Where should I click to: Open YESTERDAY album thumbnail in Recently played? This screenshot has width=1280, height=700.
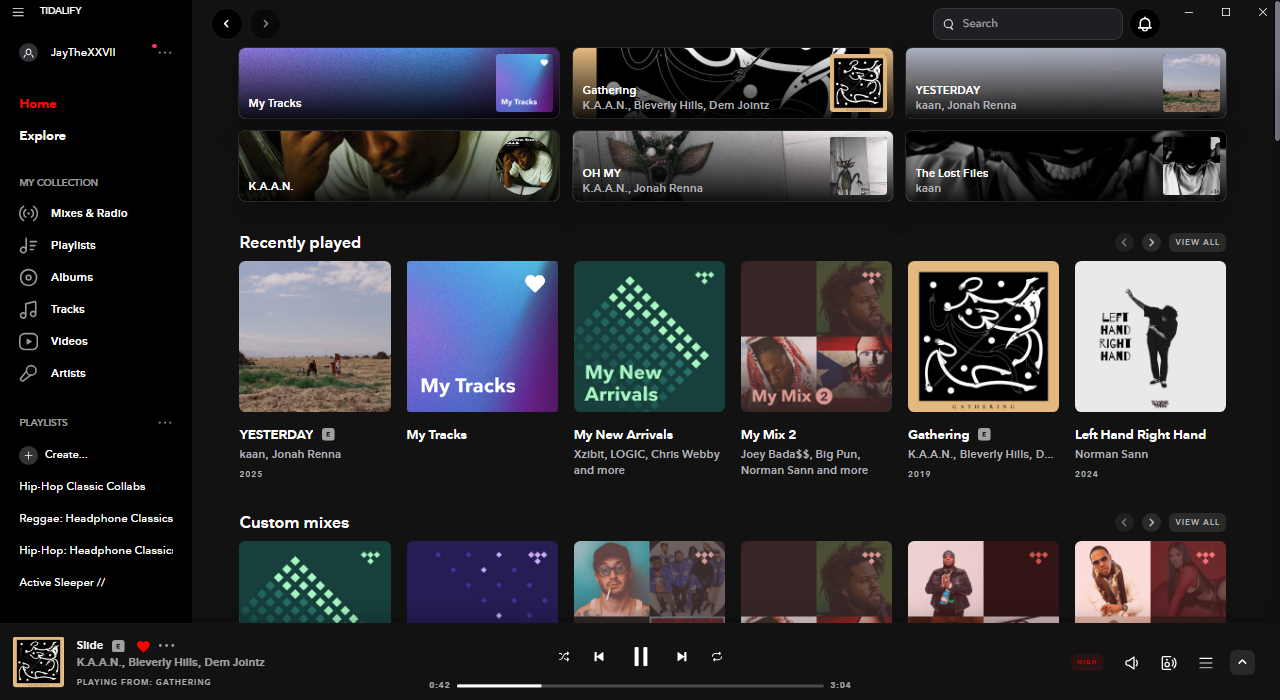(x=315, y=336)
